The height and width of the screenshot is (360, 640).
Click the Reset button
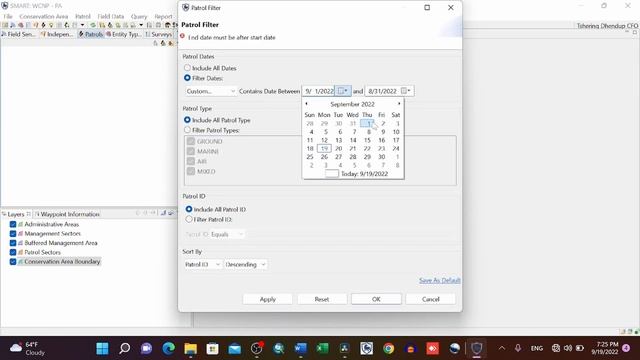click(322, 299)
